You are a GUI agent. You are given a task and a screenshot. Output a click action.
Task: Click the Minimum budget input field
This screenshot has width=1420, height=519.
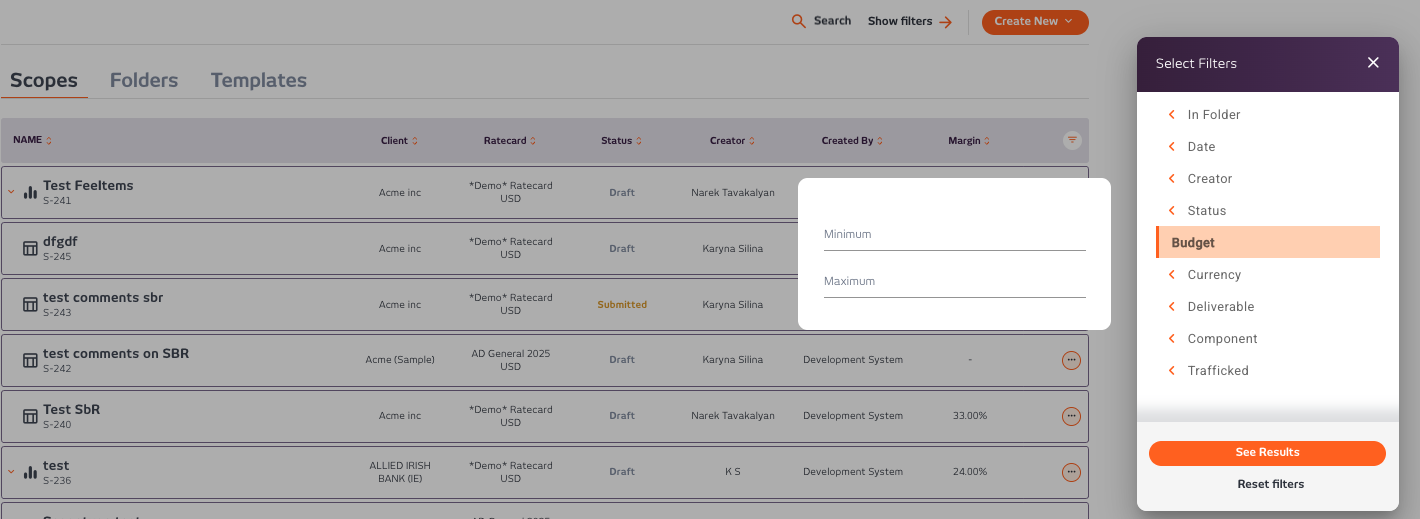pyautogui.click(x=954, y=235)
